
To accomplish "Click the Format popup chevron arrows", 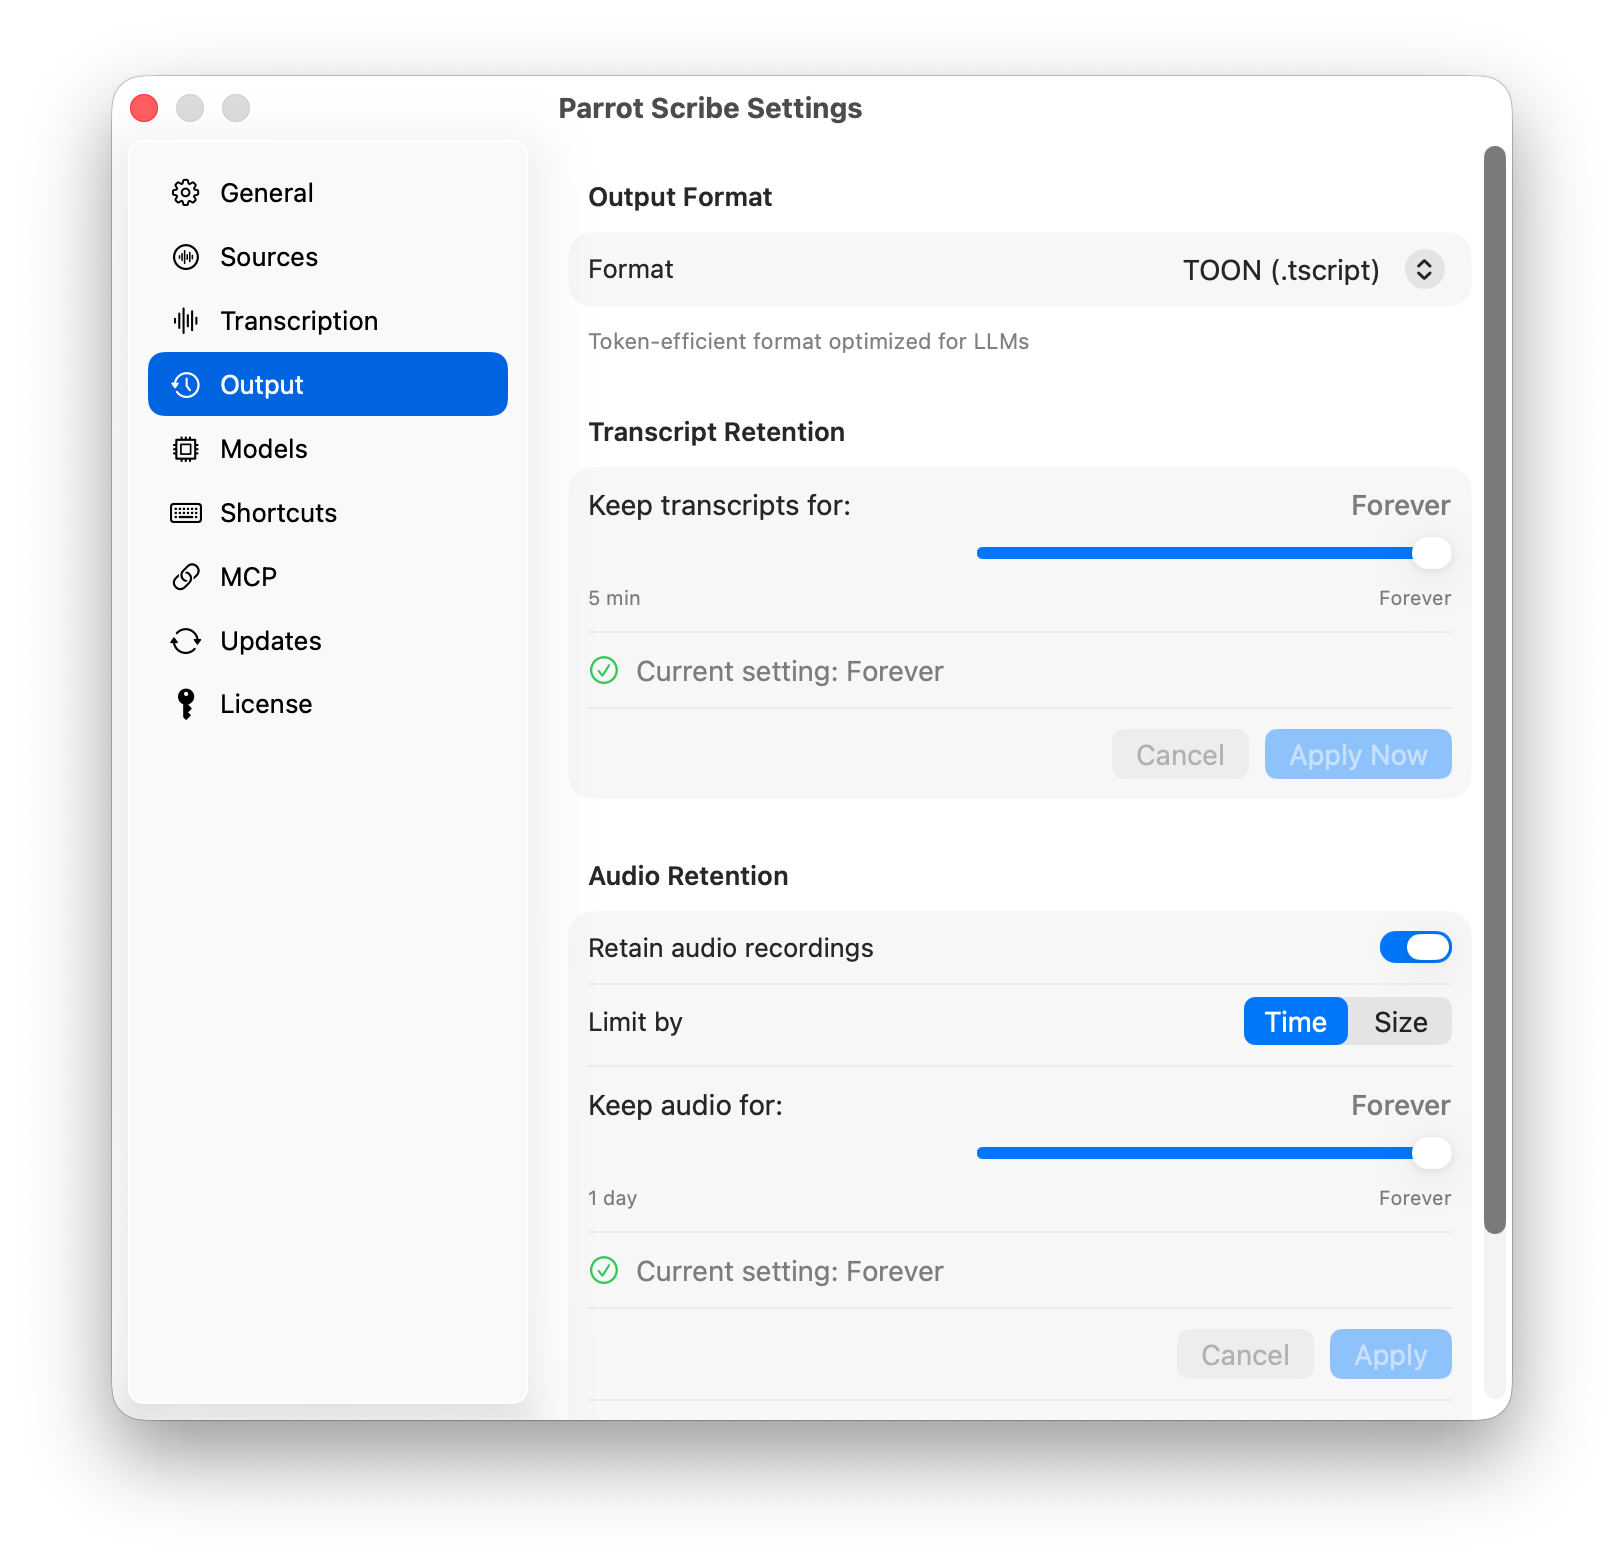I will [x=1424, y=270].
